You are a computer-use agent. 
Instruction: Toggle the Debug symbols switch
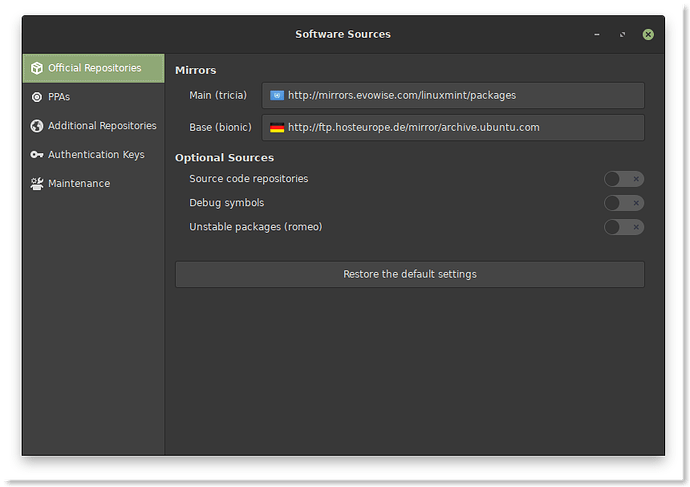tap(623, 203)
